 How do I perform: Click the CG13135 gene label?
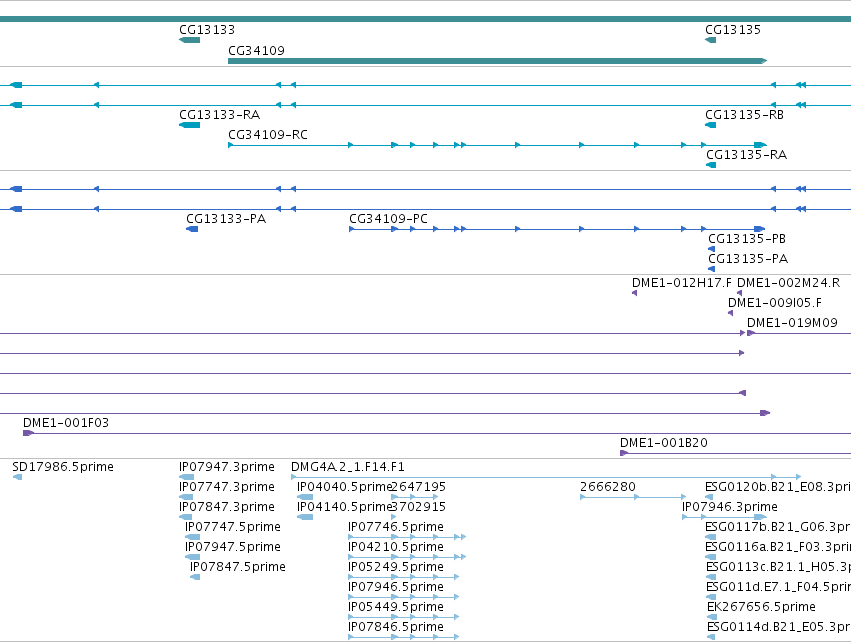click(x=733, y=30)
